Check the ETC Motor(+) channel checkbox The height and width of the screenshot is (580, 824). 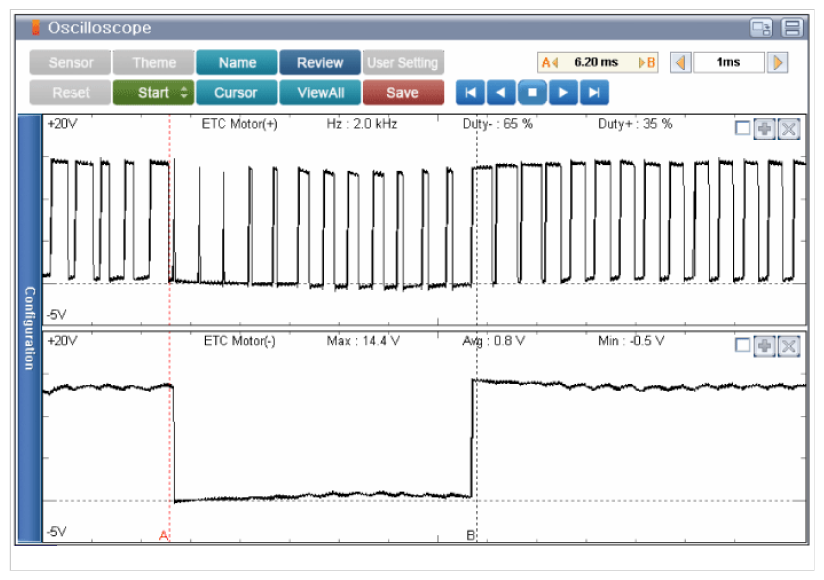[742, 129]
